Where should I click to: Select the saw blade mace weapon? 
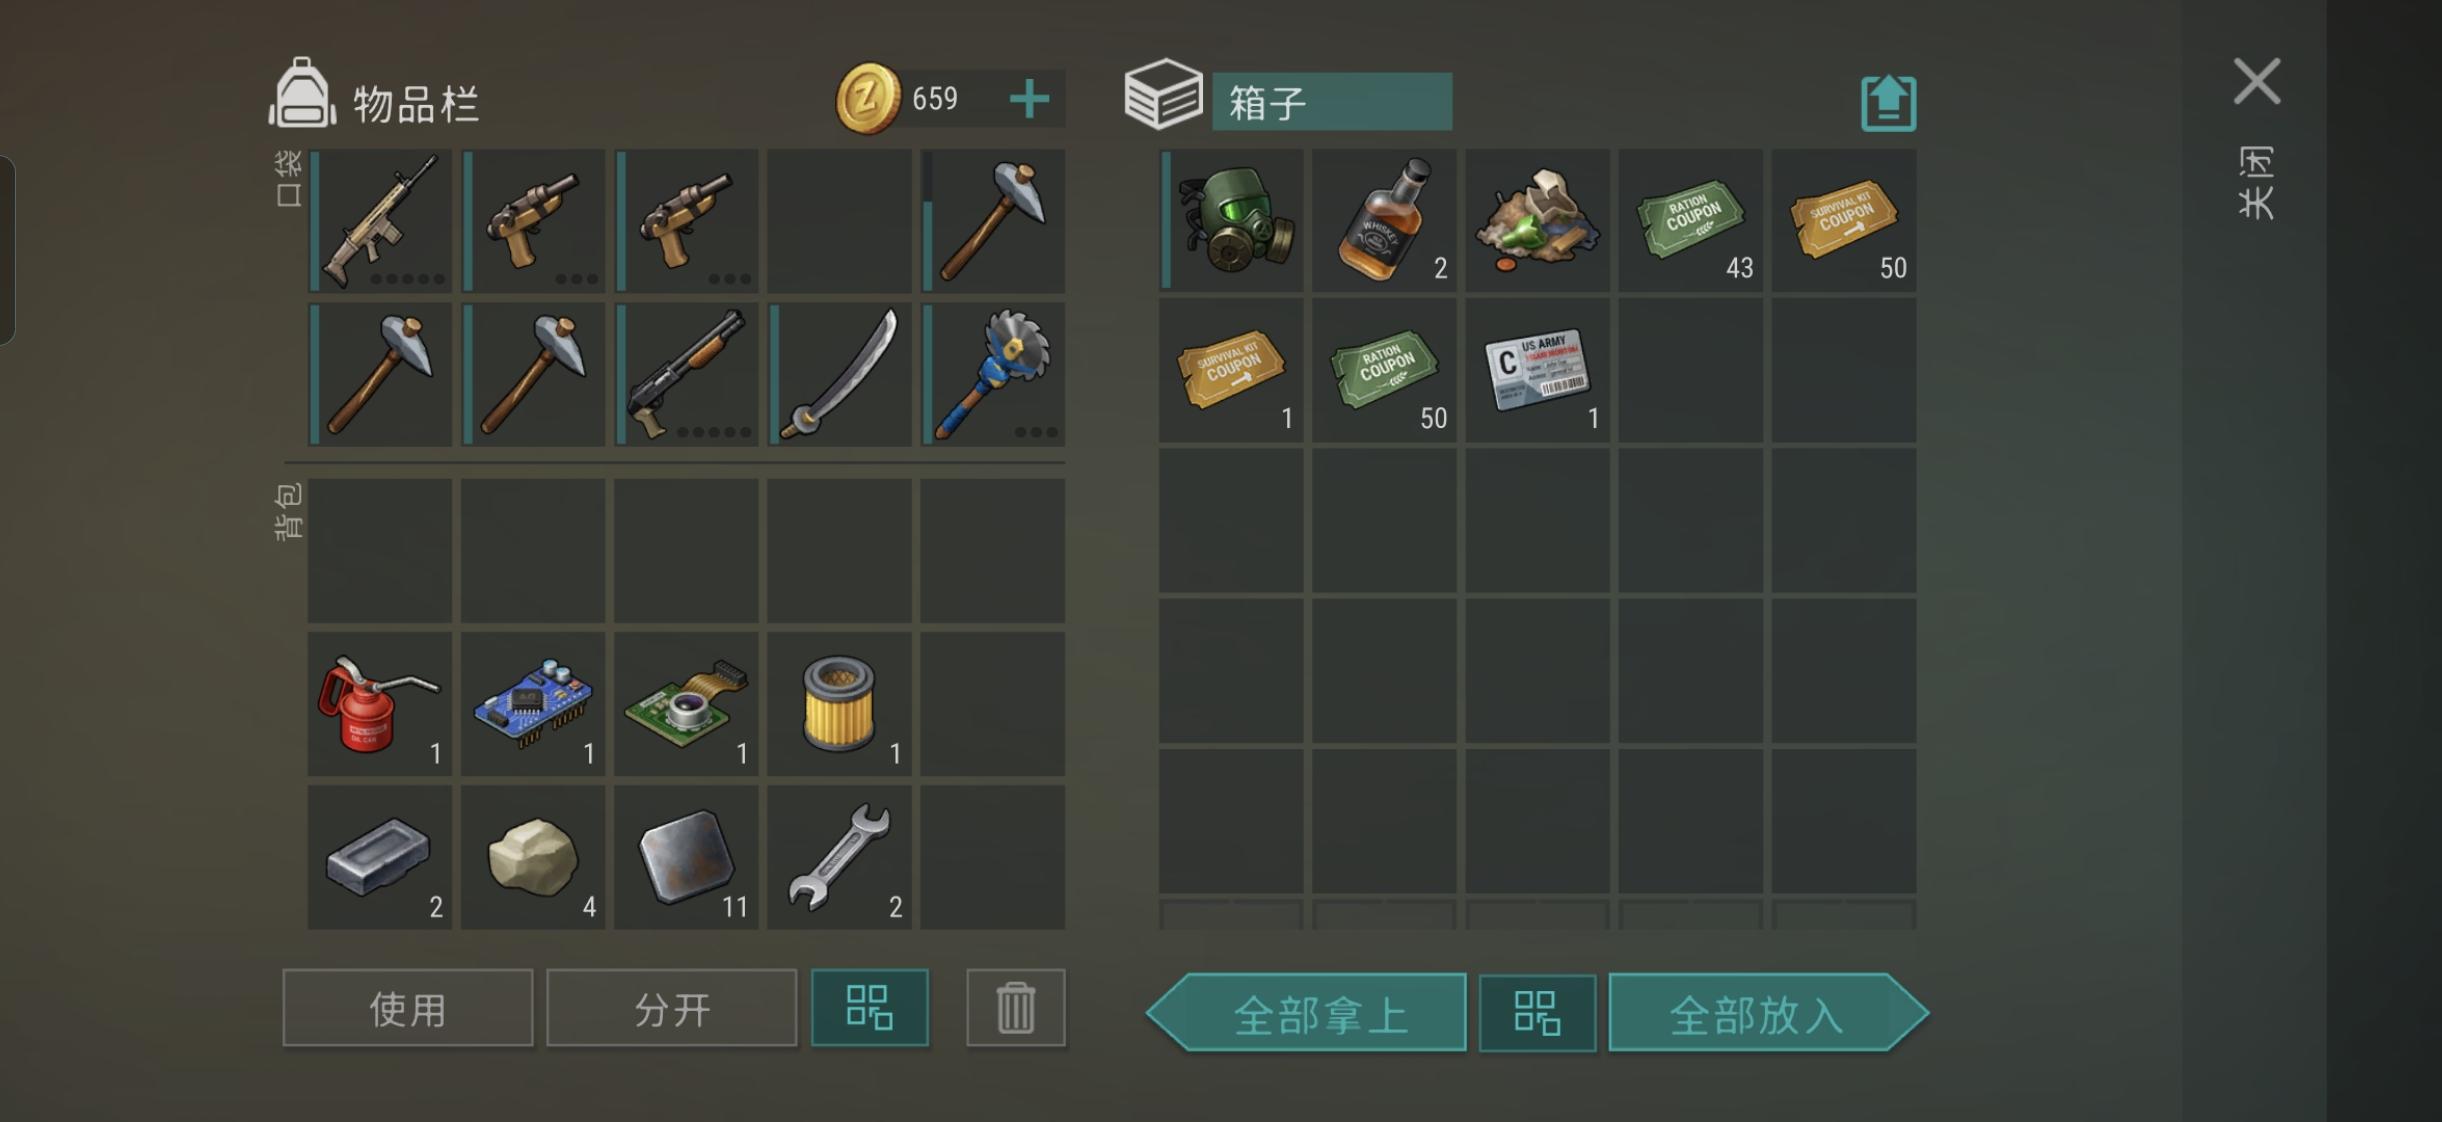pyautogui.click(x=993, y=375)
